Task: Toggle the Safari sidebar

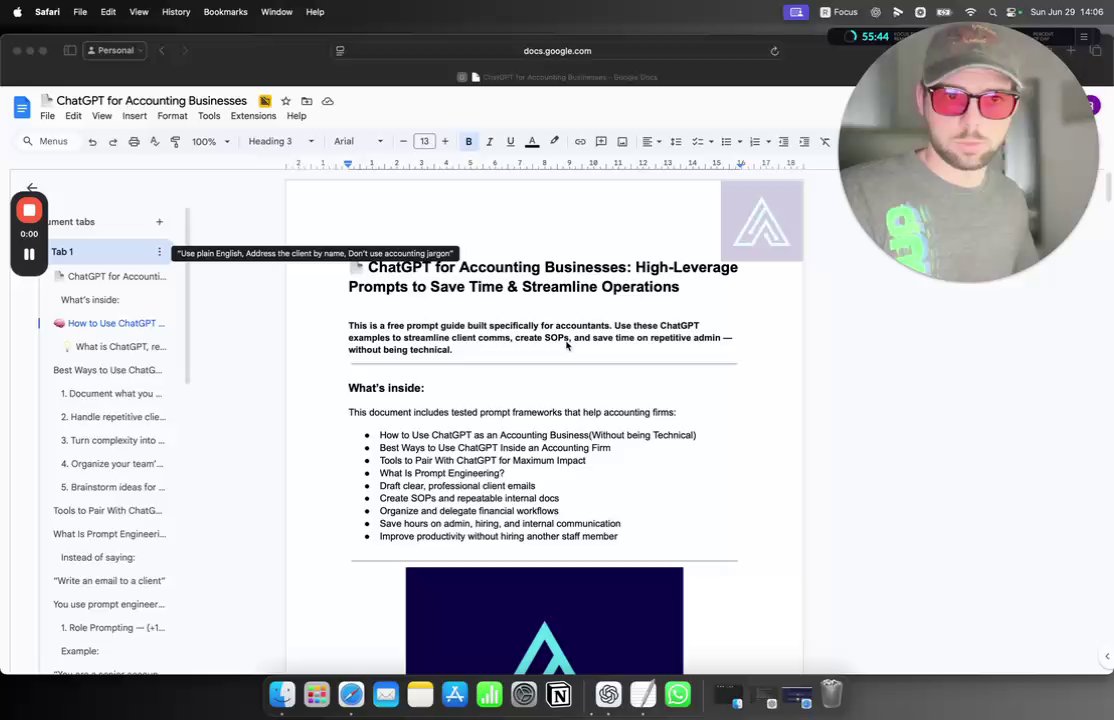Action: point(70,50)
